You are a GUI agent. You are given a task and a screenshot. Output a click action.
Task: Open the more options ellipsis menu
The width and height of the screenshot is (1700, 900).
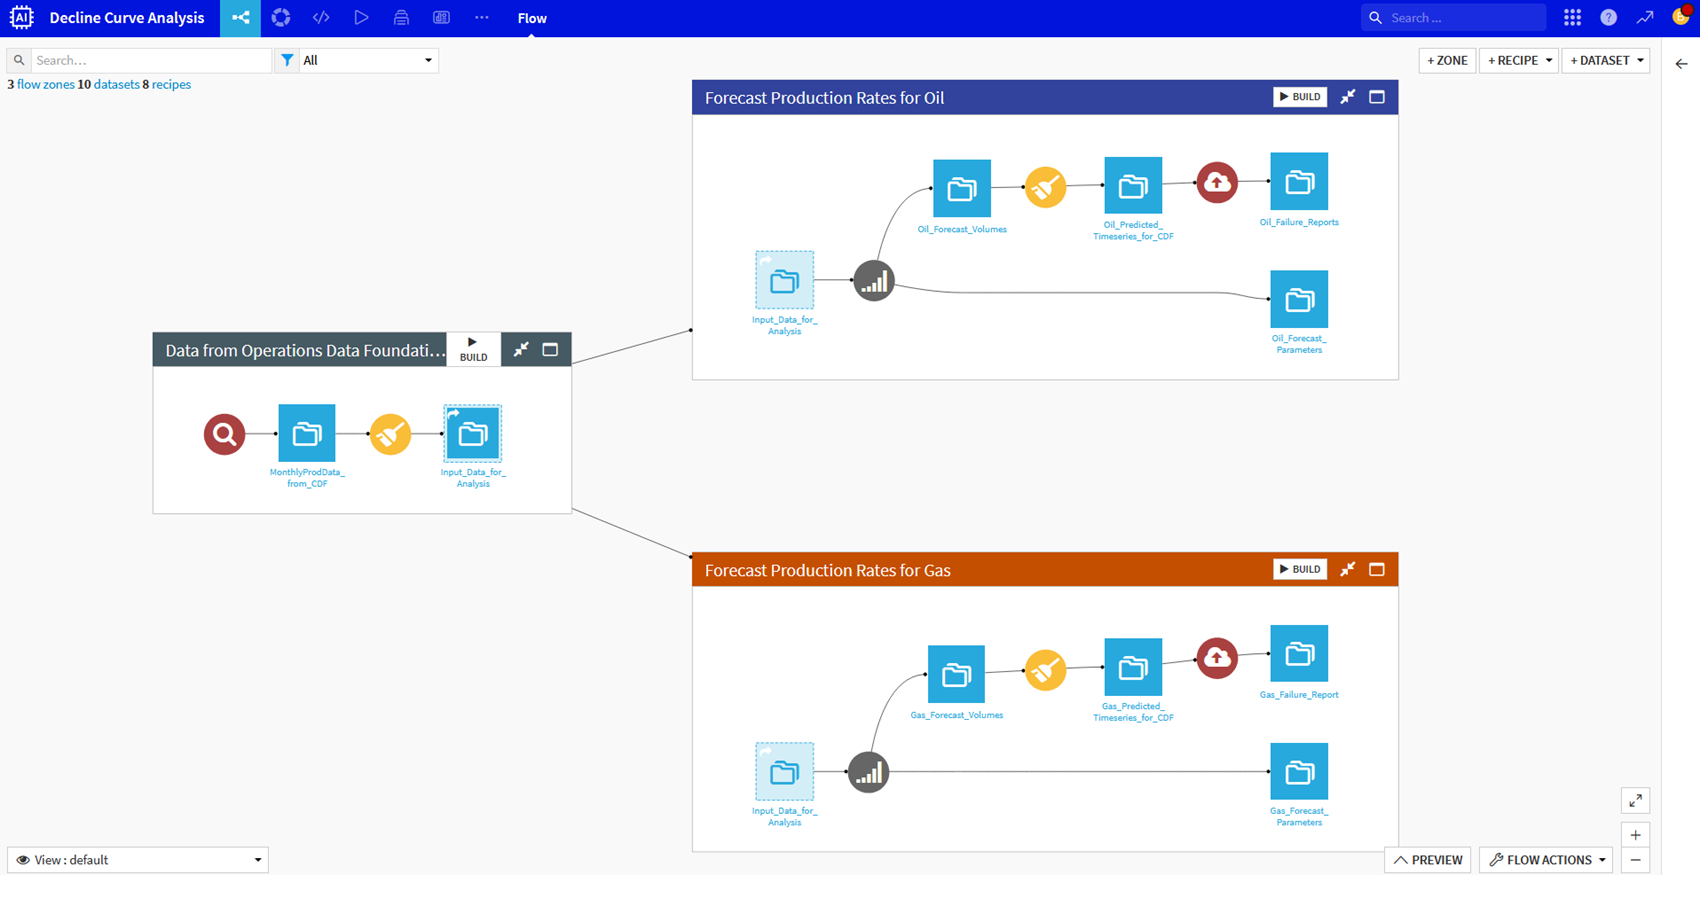click(481, 18)
